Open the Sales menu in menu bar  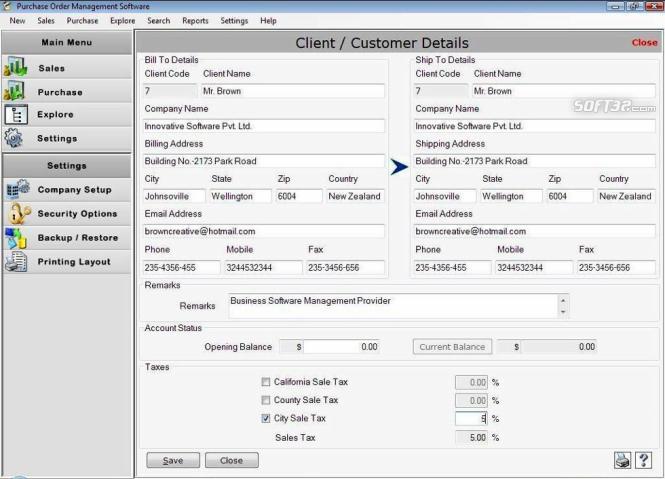[x=46, y=21]
